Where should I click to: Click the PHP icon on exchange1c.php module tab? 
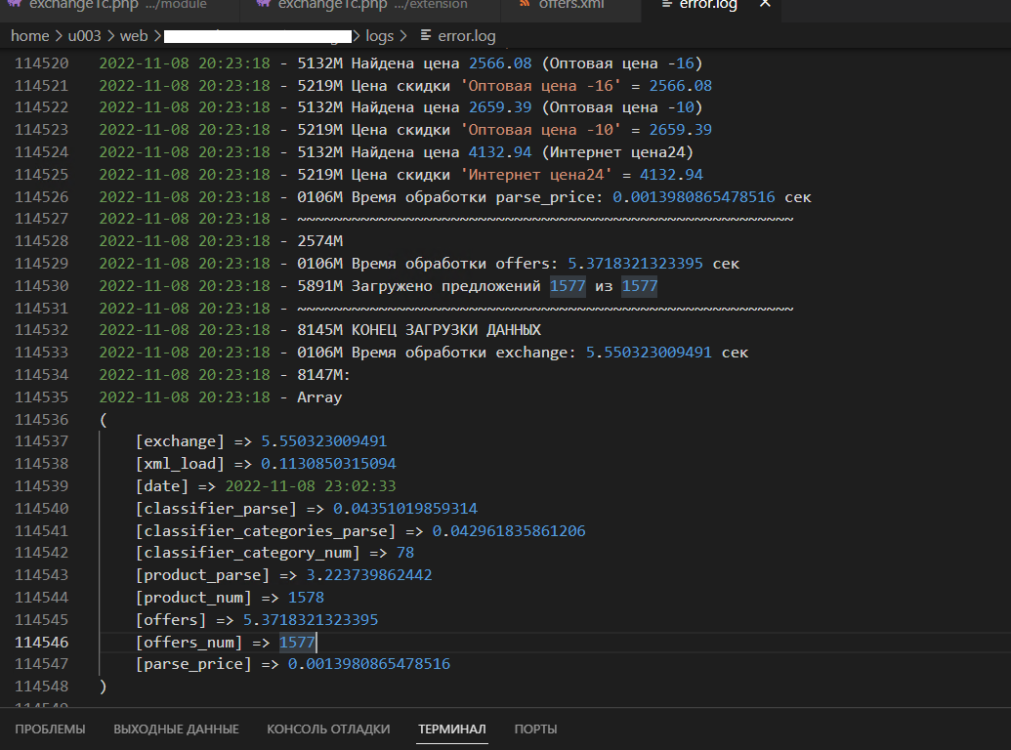click(12, 5)
